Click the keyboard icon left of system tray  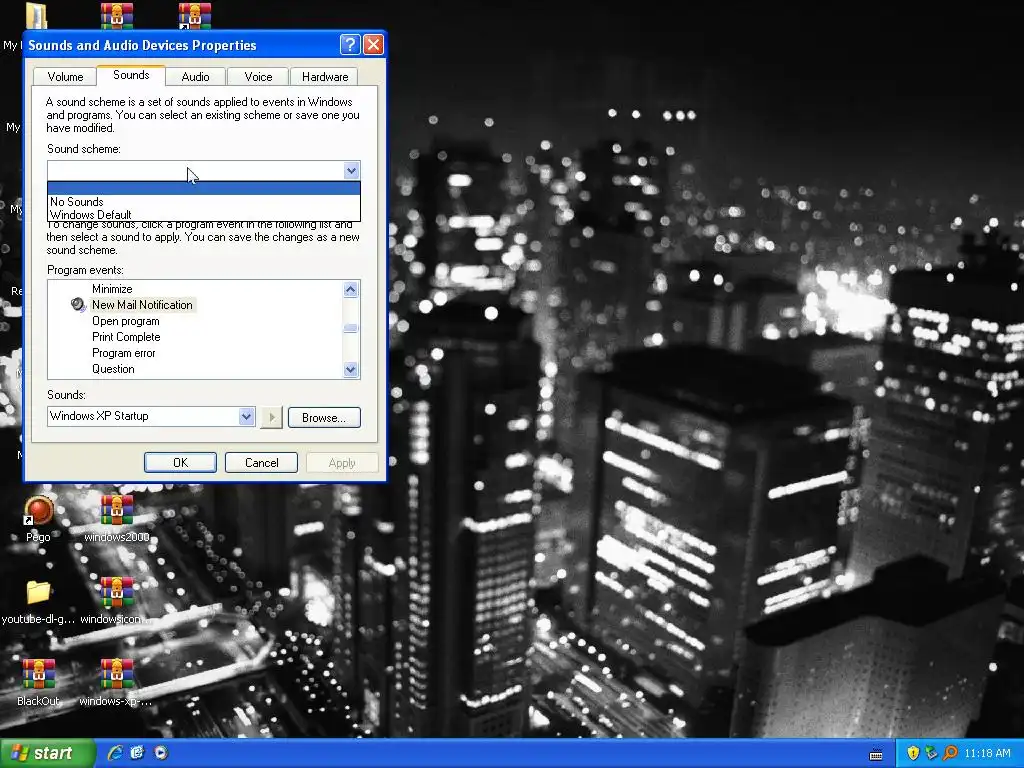[876, 754]
